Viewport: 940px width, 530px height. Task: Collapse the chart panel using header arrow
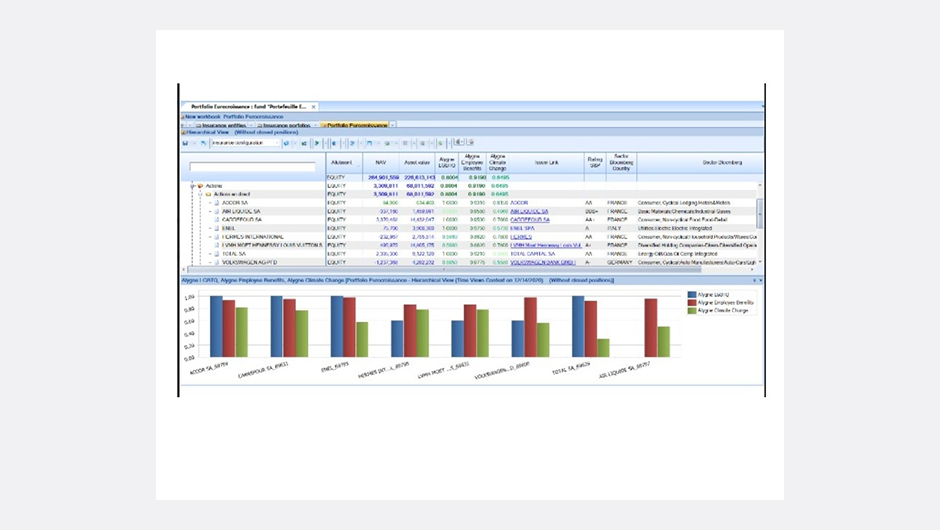pos(754,281)
